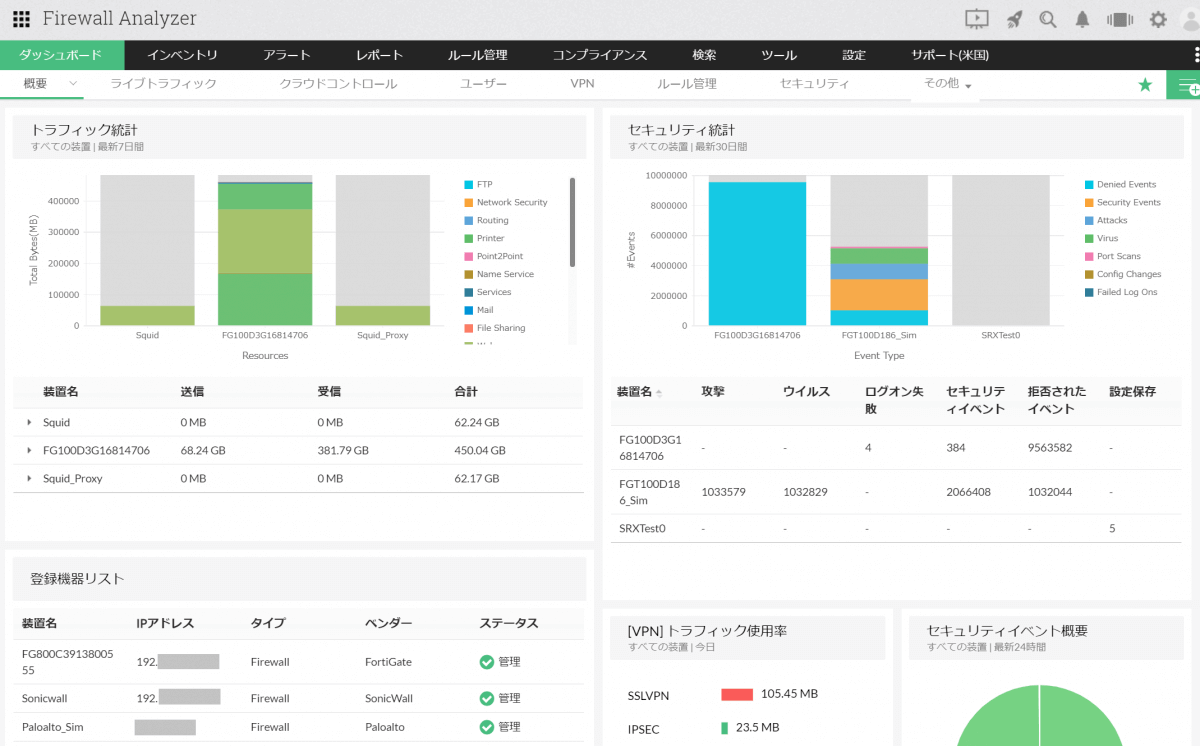This screenshot has height=746, width=1200.
Task: Open the settings gear icon
Action: pos(1157,18)
